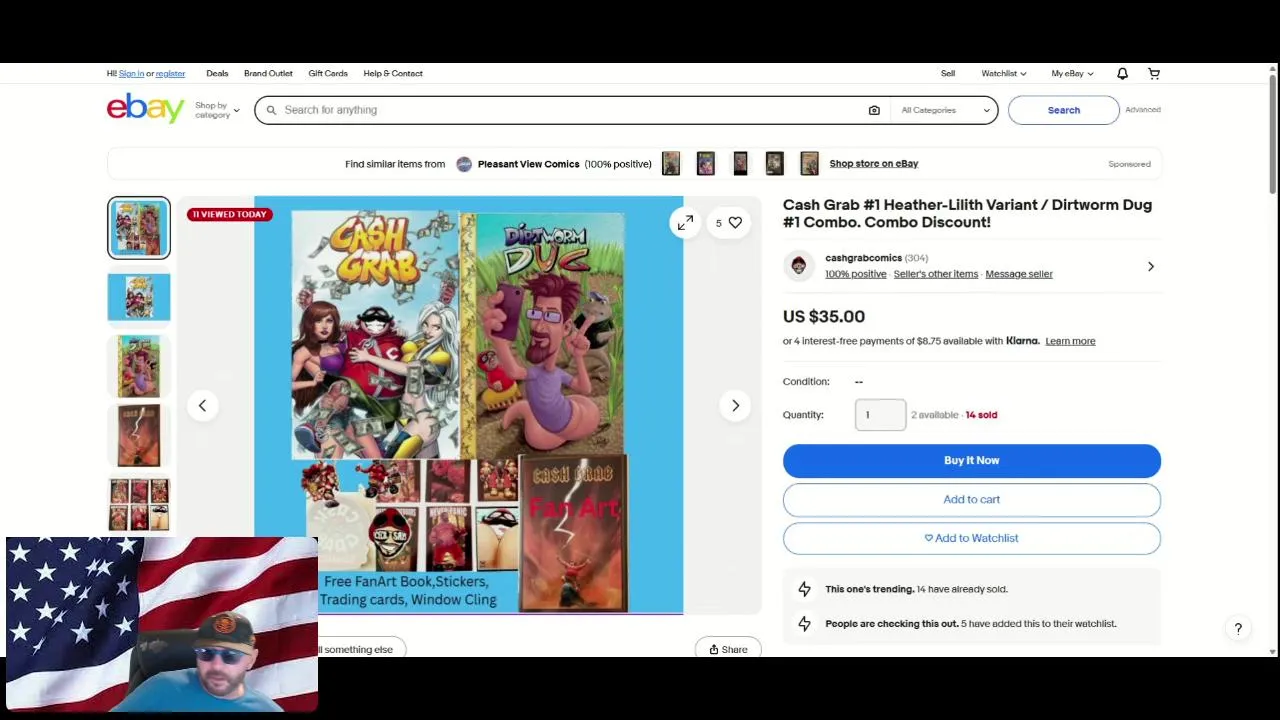Click the cashgrabcomics seller avatar
Viewport: 1280px width, 720px height.
(798, 265)
